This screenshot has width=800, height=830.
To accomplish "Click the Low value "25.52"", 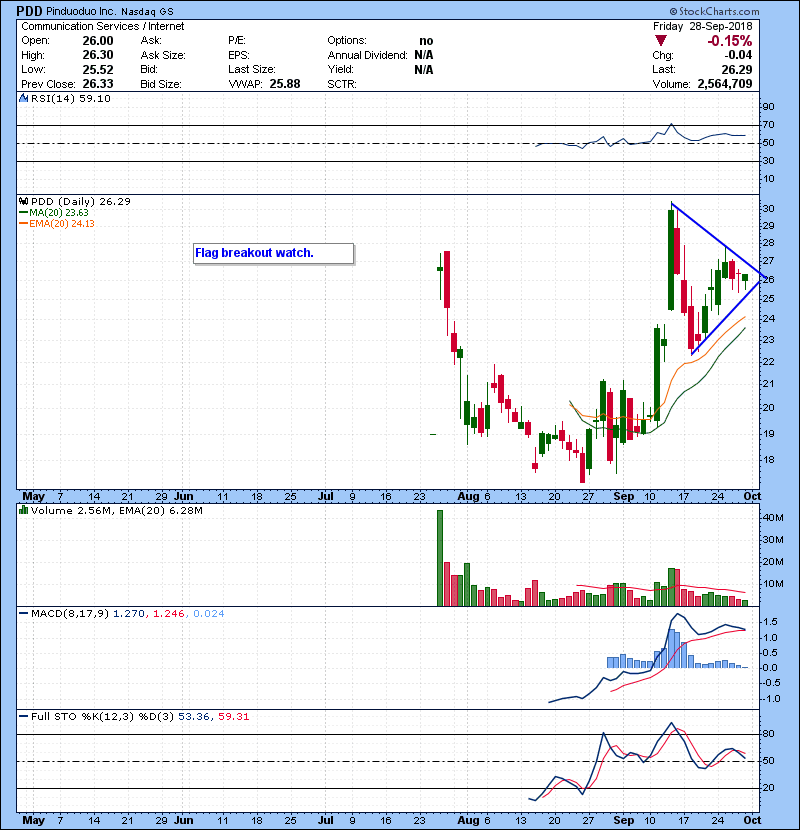I will coord(98,69).
